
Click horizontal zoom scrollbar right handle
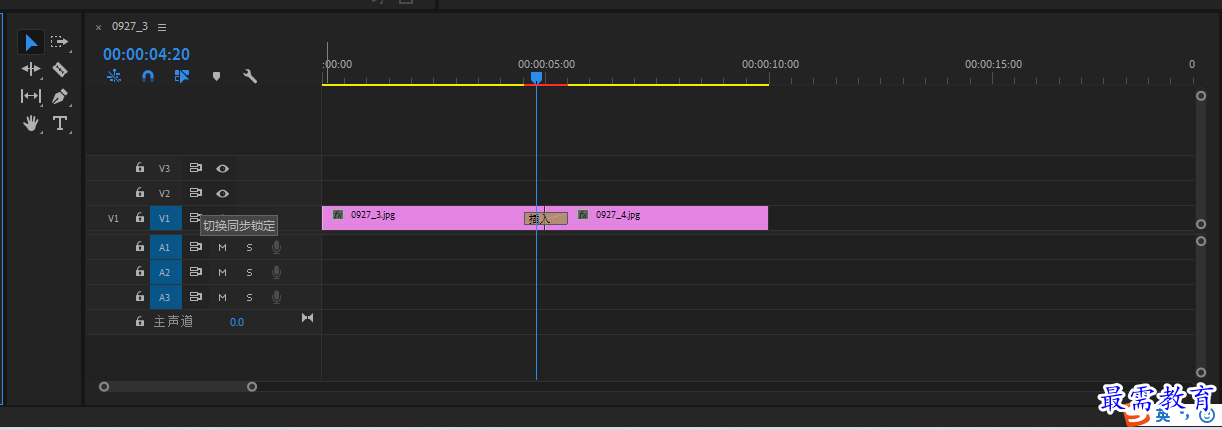click(x=252, y=386)
